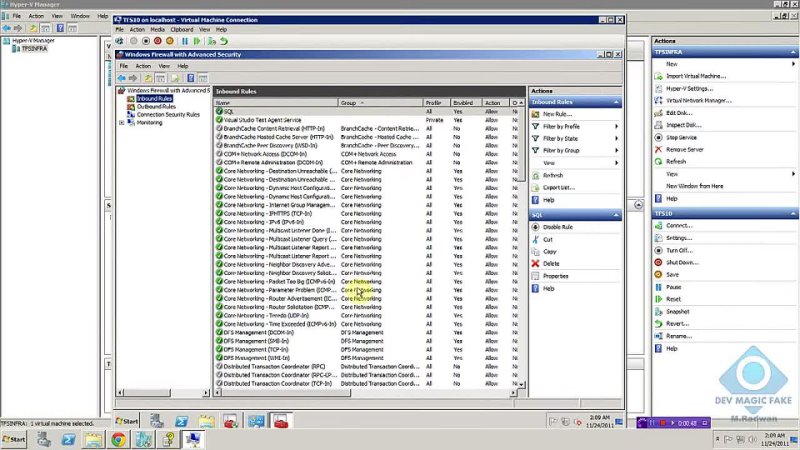
Task: Click the Revert icon in VM connection toolbar
Action: 223,41
